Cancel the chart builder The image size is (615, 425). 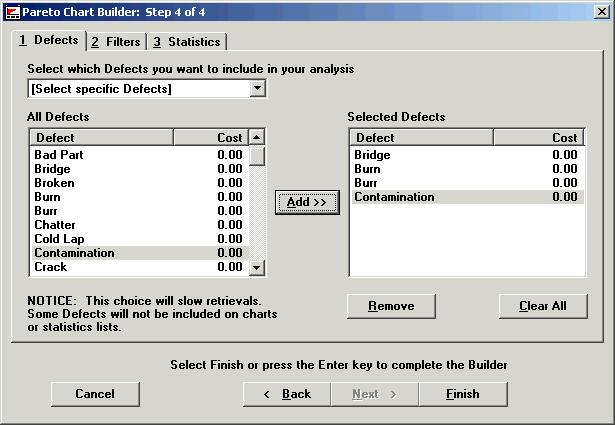click(95, 394)
